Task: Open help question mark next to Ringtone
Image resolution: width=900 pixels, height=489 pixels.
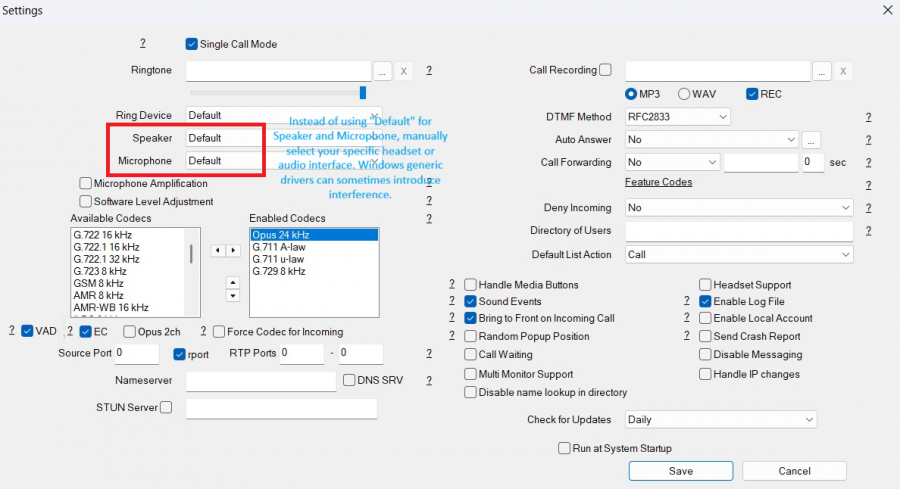Action: coord(429,70)
